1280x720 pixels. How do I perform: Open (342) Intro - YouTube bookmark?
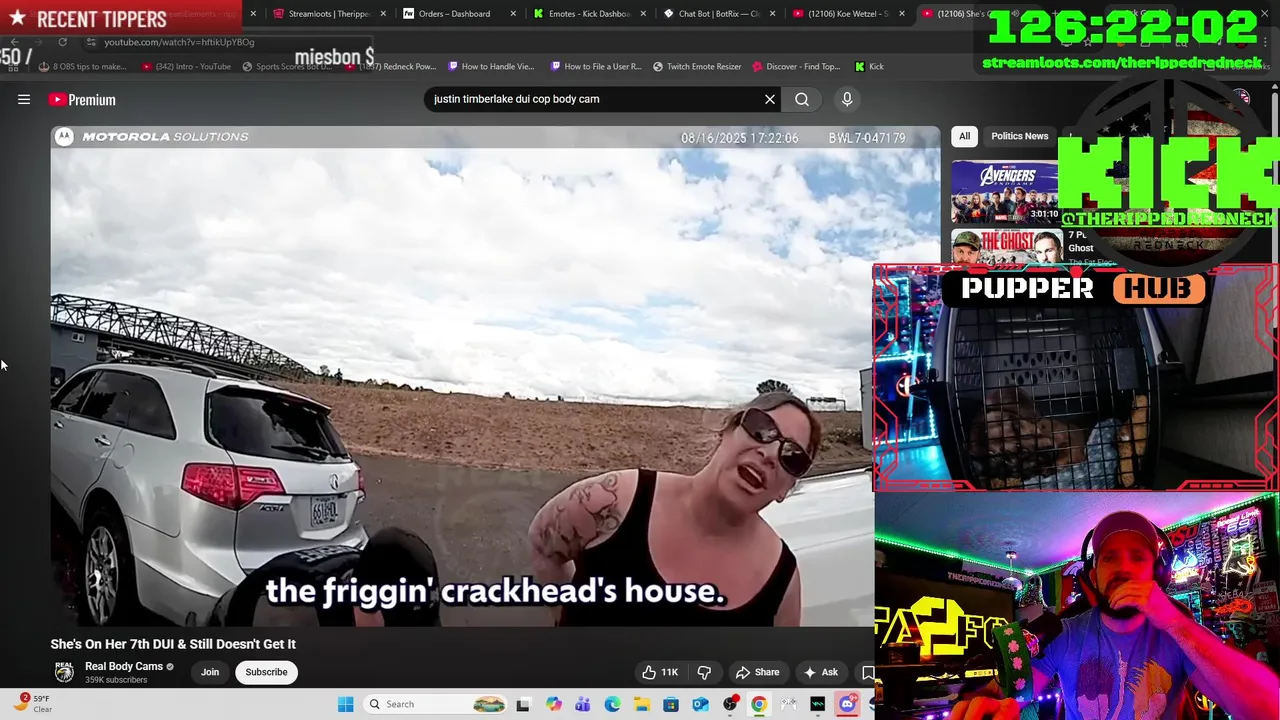click(186, 66)
